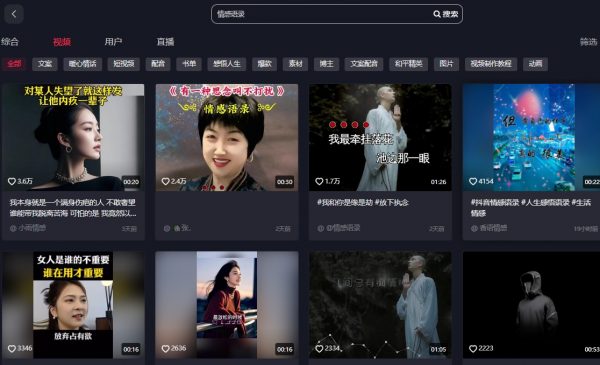Image resolution: width=600 pixels, height=365 pixels.
Task: Open blue city night video thumbnail
Action: click(x=532, y=137)
